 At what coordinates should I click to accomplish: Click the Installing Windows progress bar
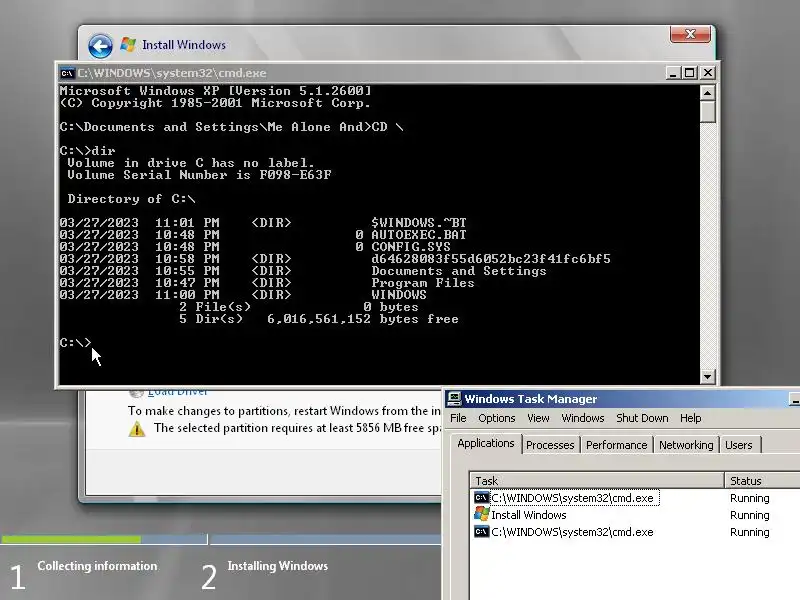coord(326,539)
